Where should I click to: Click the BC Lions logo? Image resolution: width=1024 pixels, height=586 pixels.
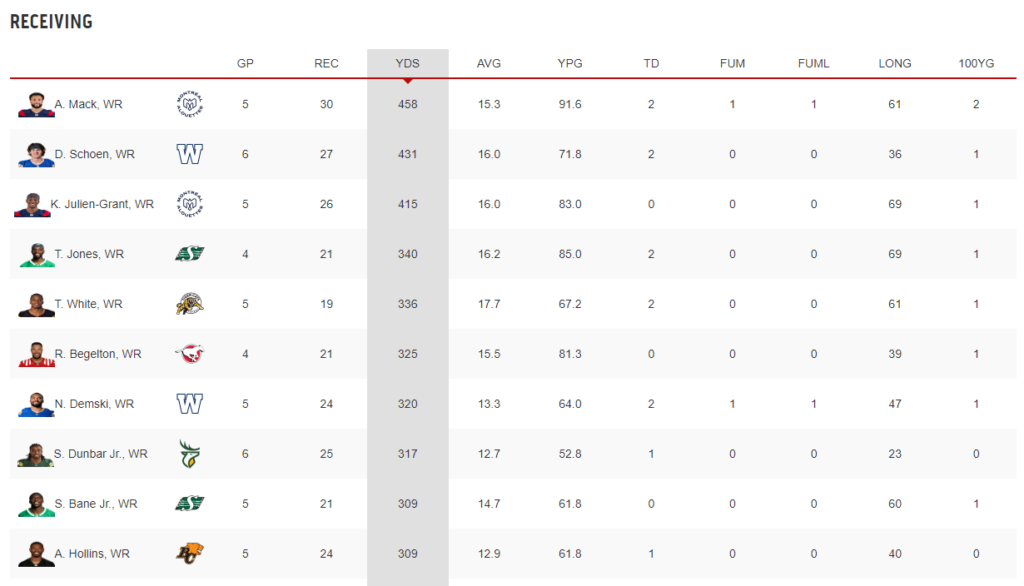click(x=189, y=554)
